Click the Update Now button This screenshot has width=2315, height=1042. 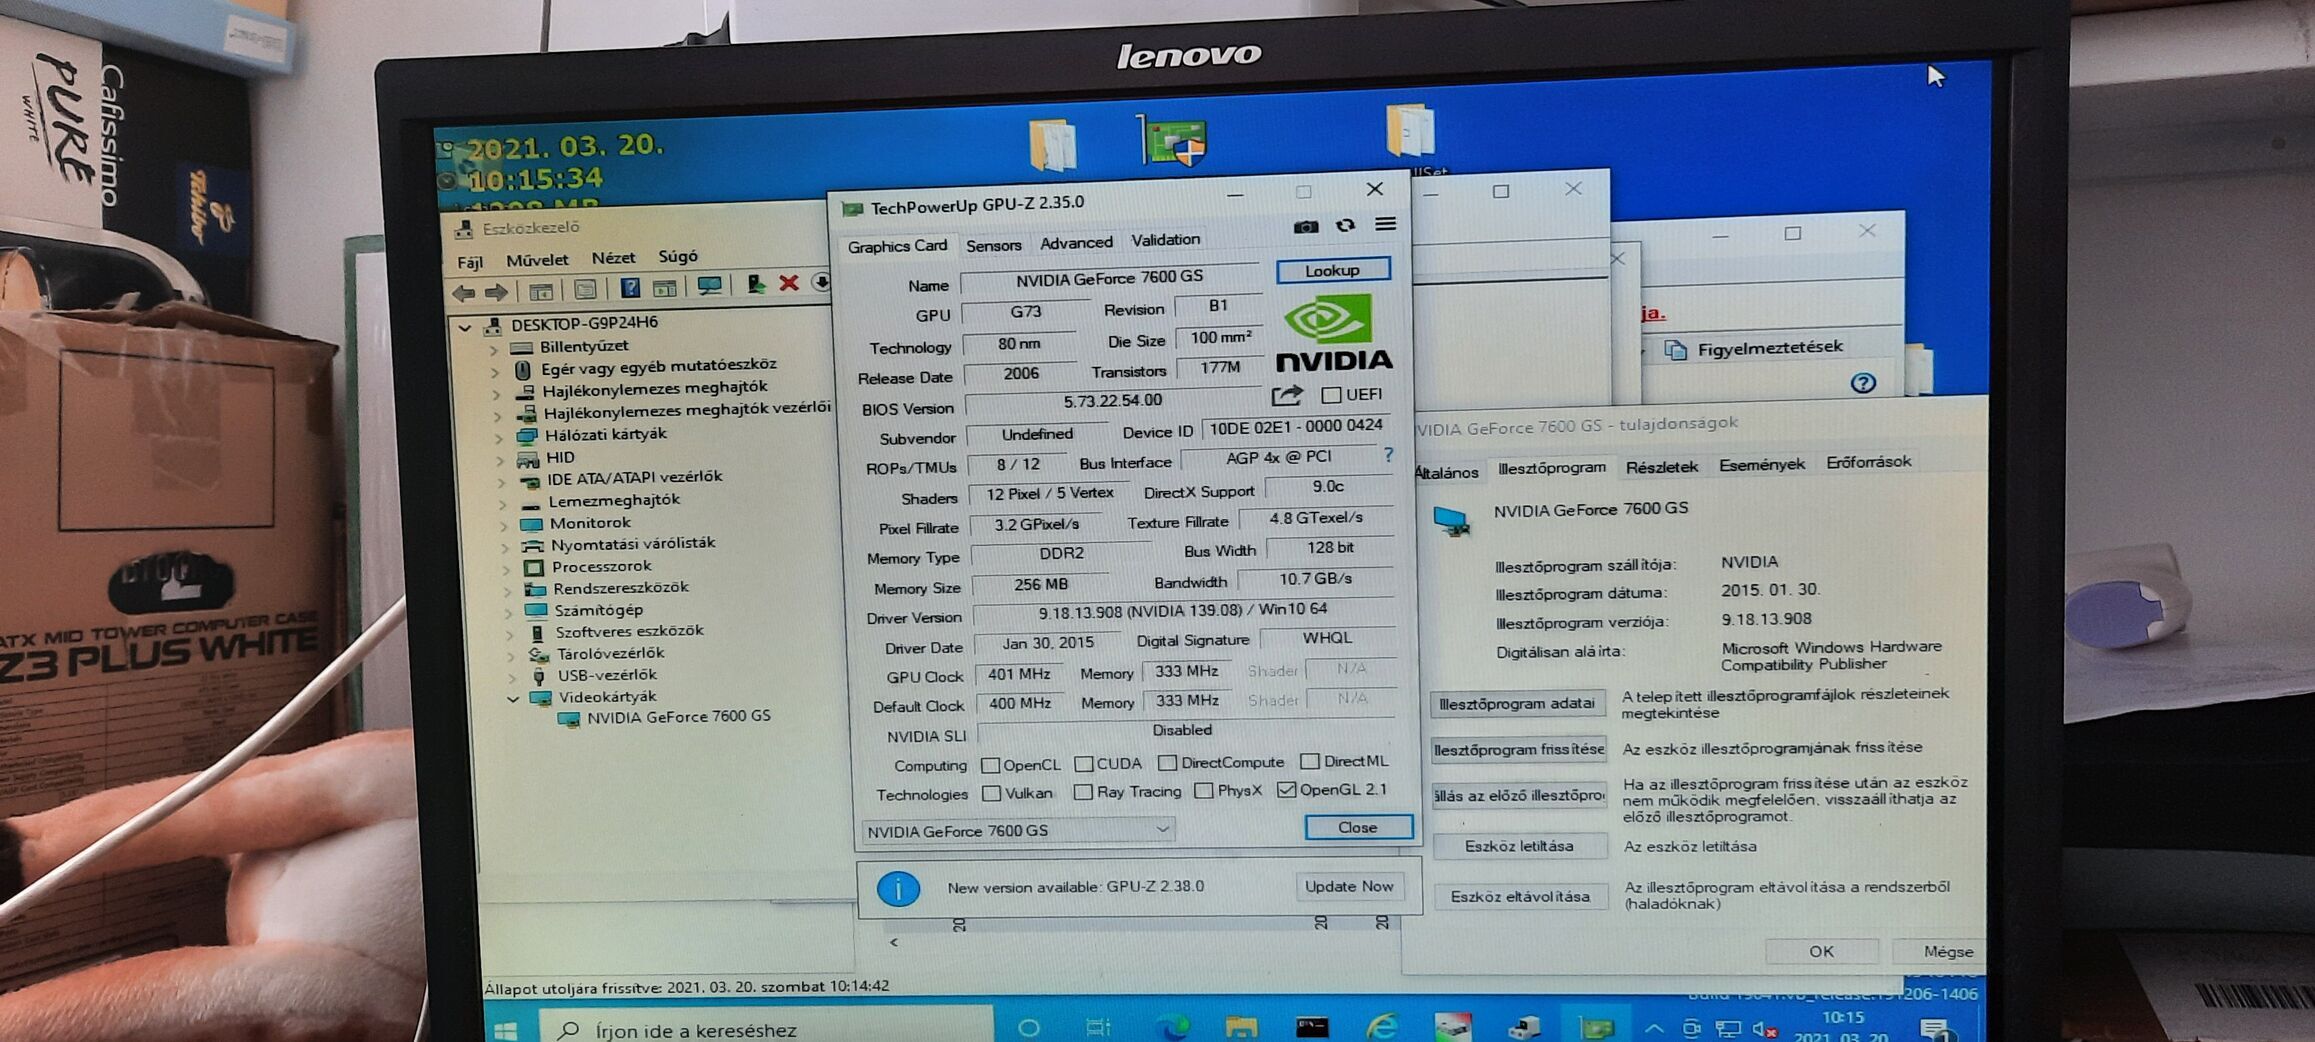point(1348,886)
